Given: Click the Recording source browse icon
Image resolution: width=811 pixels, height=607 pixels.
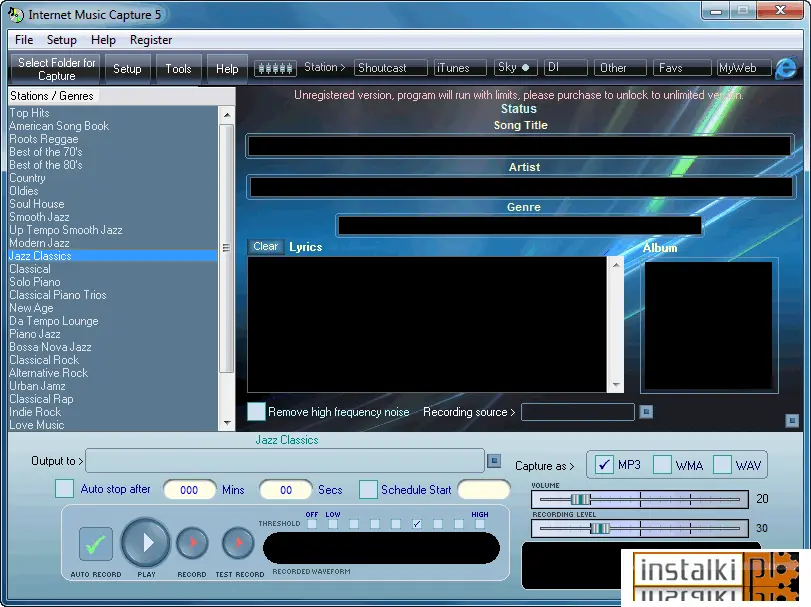Looking at the screenshot, I should [x=646, y=412].
